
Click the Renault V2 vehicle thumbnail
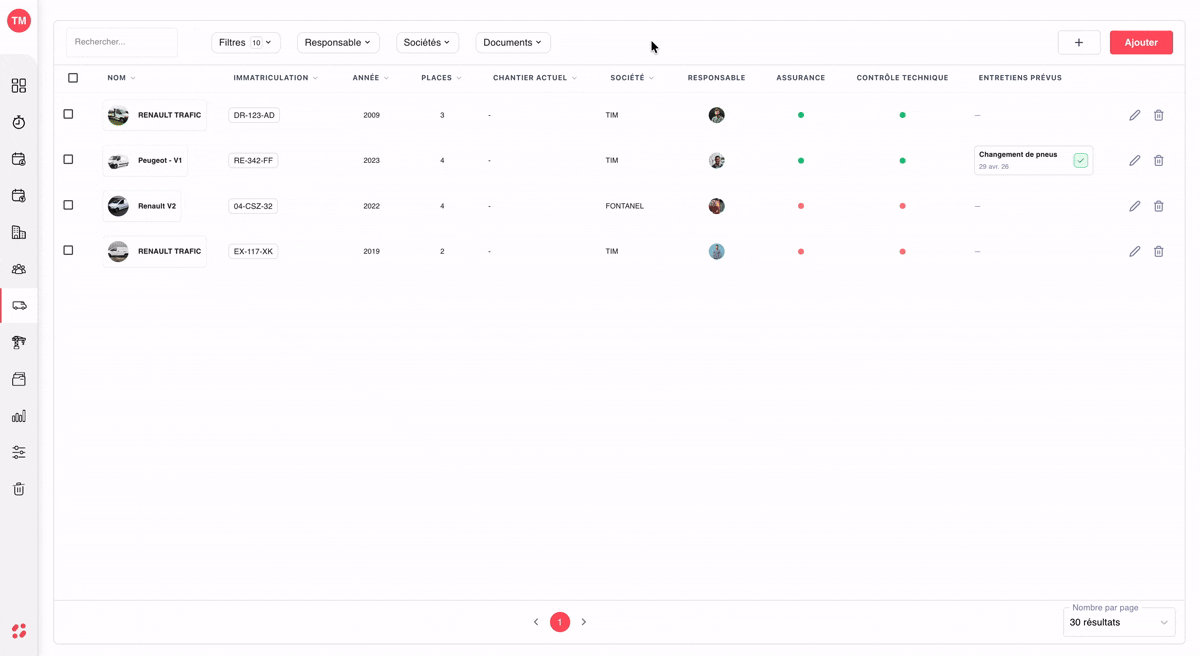click(x=118, y=206)
